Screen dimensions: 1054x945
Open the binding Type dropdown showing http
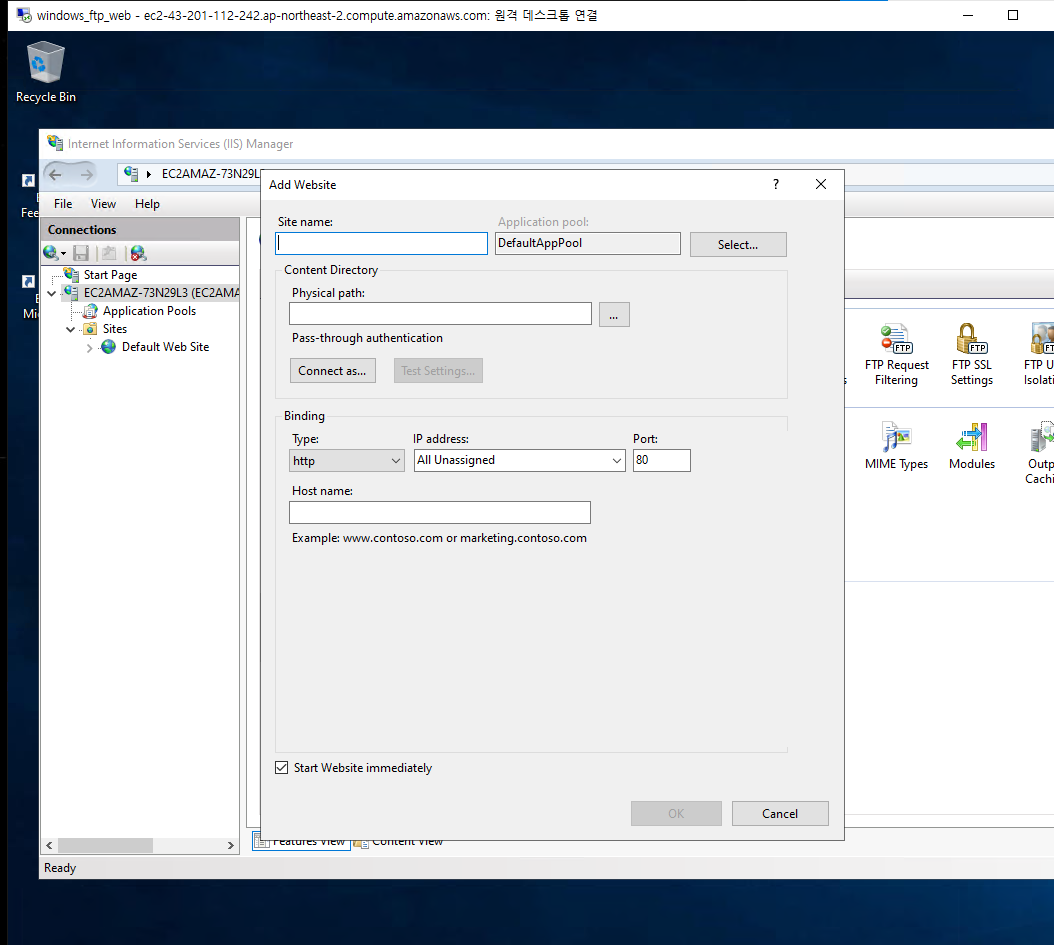[347, 460]
